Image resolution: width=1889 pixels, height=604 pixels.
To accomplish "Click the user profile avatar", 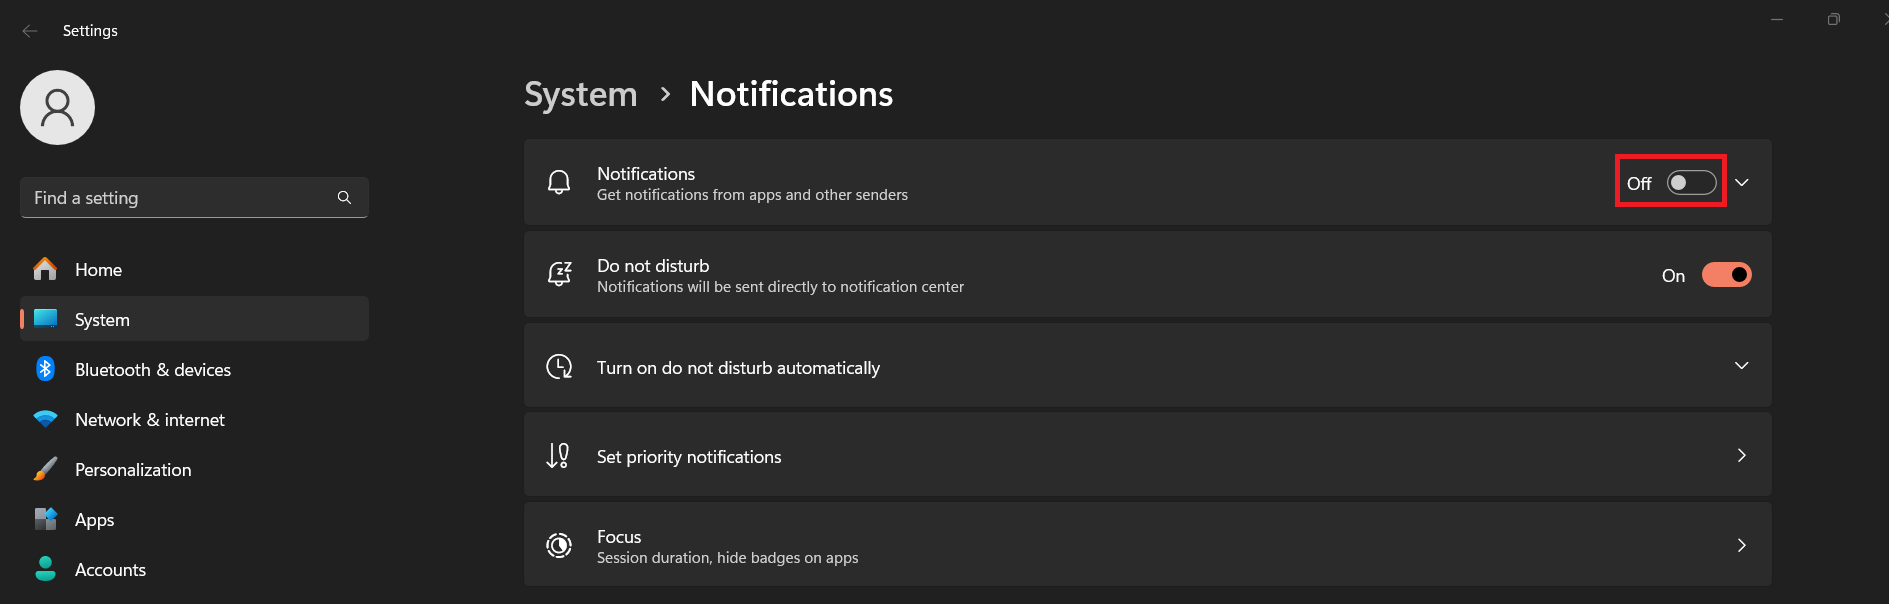I will point(58,107).
